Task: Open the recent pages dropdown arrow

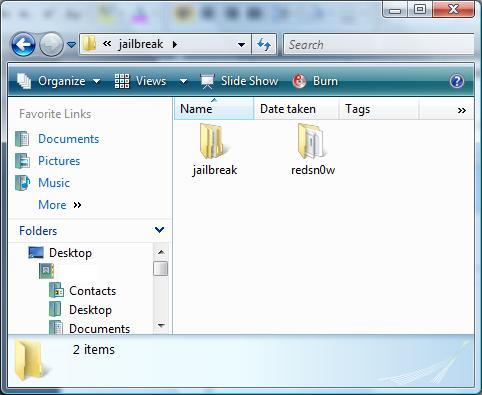Action: [71, 44]
